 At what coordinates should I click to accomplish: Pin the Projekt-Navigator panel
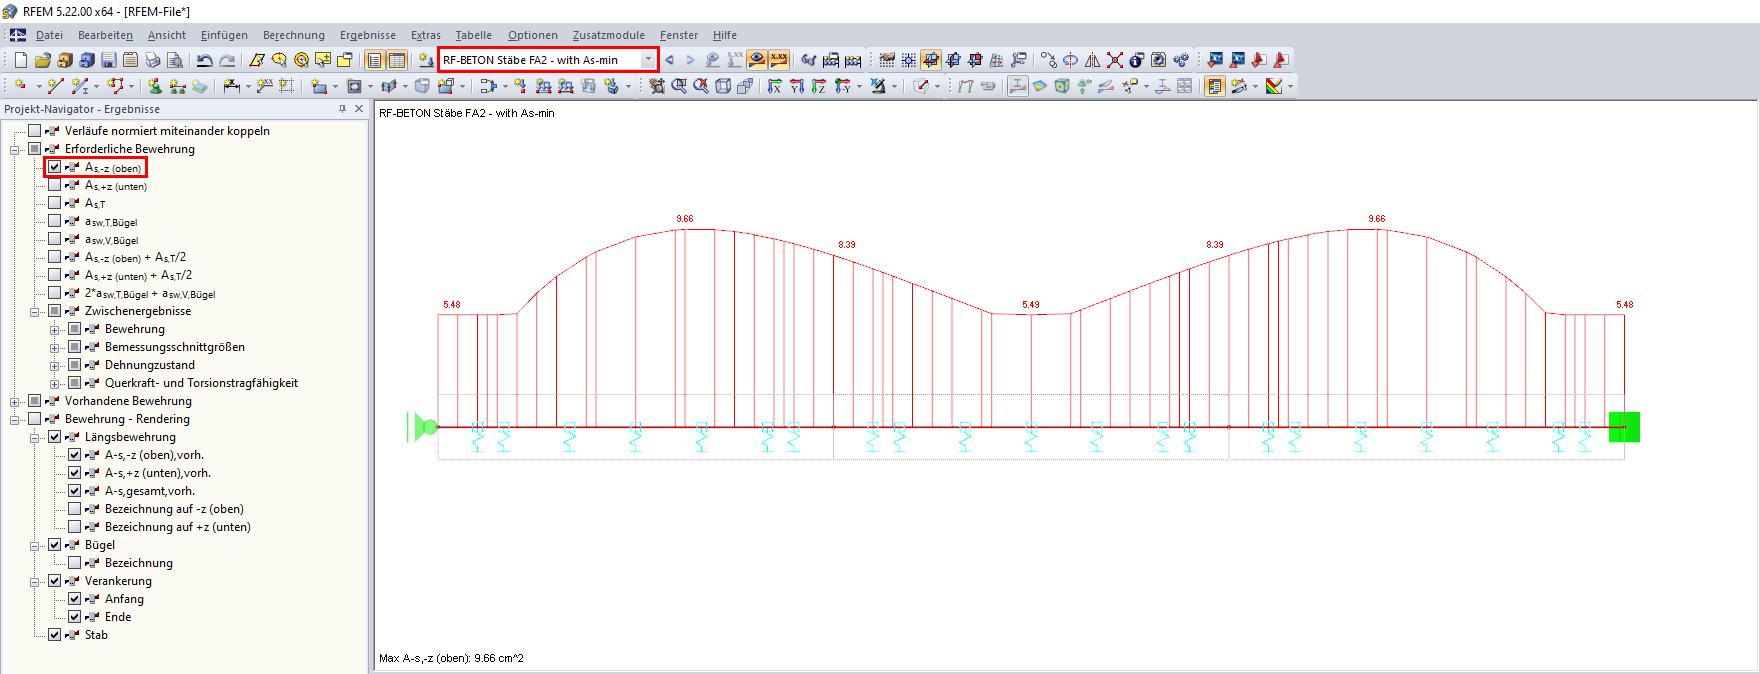tap(342, 109)
